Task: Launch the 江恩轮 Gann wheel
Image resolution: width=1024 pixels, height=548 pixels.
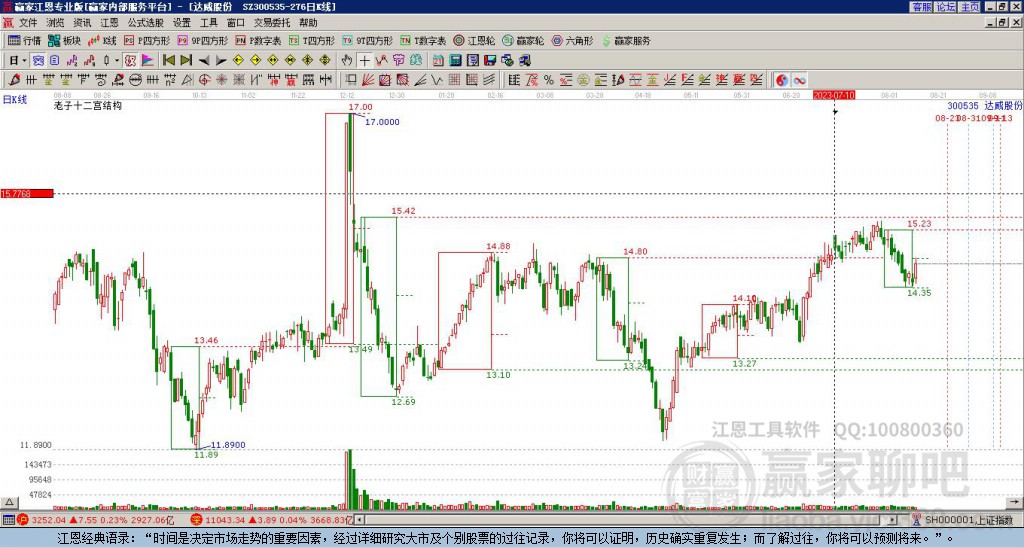Action: [474, 40]
